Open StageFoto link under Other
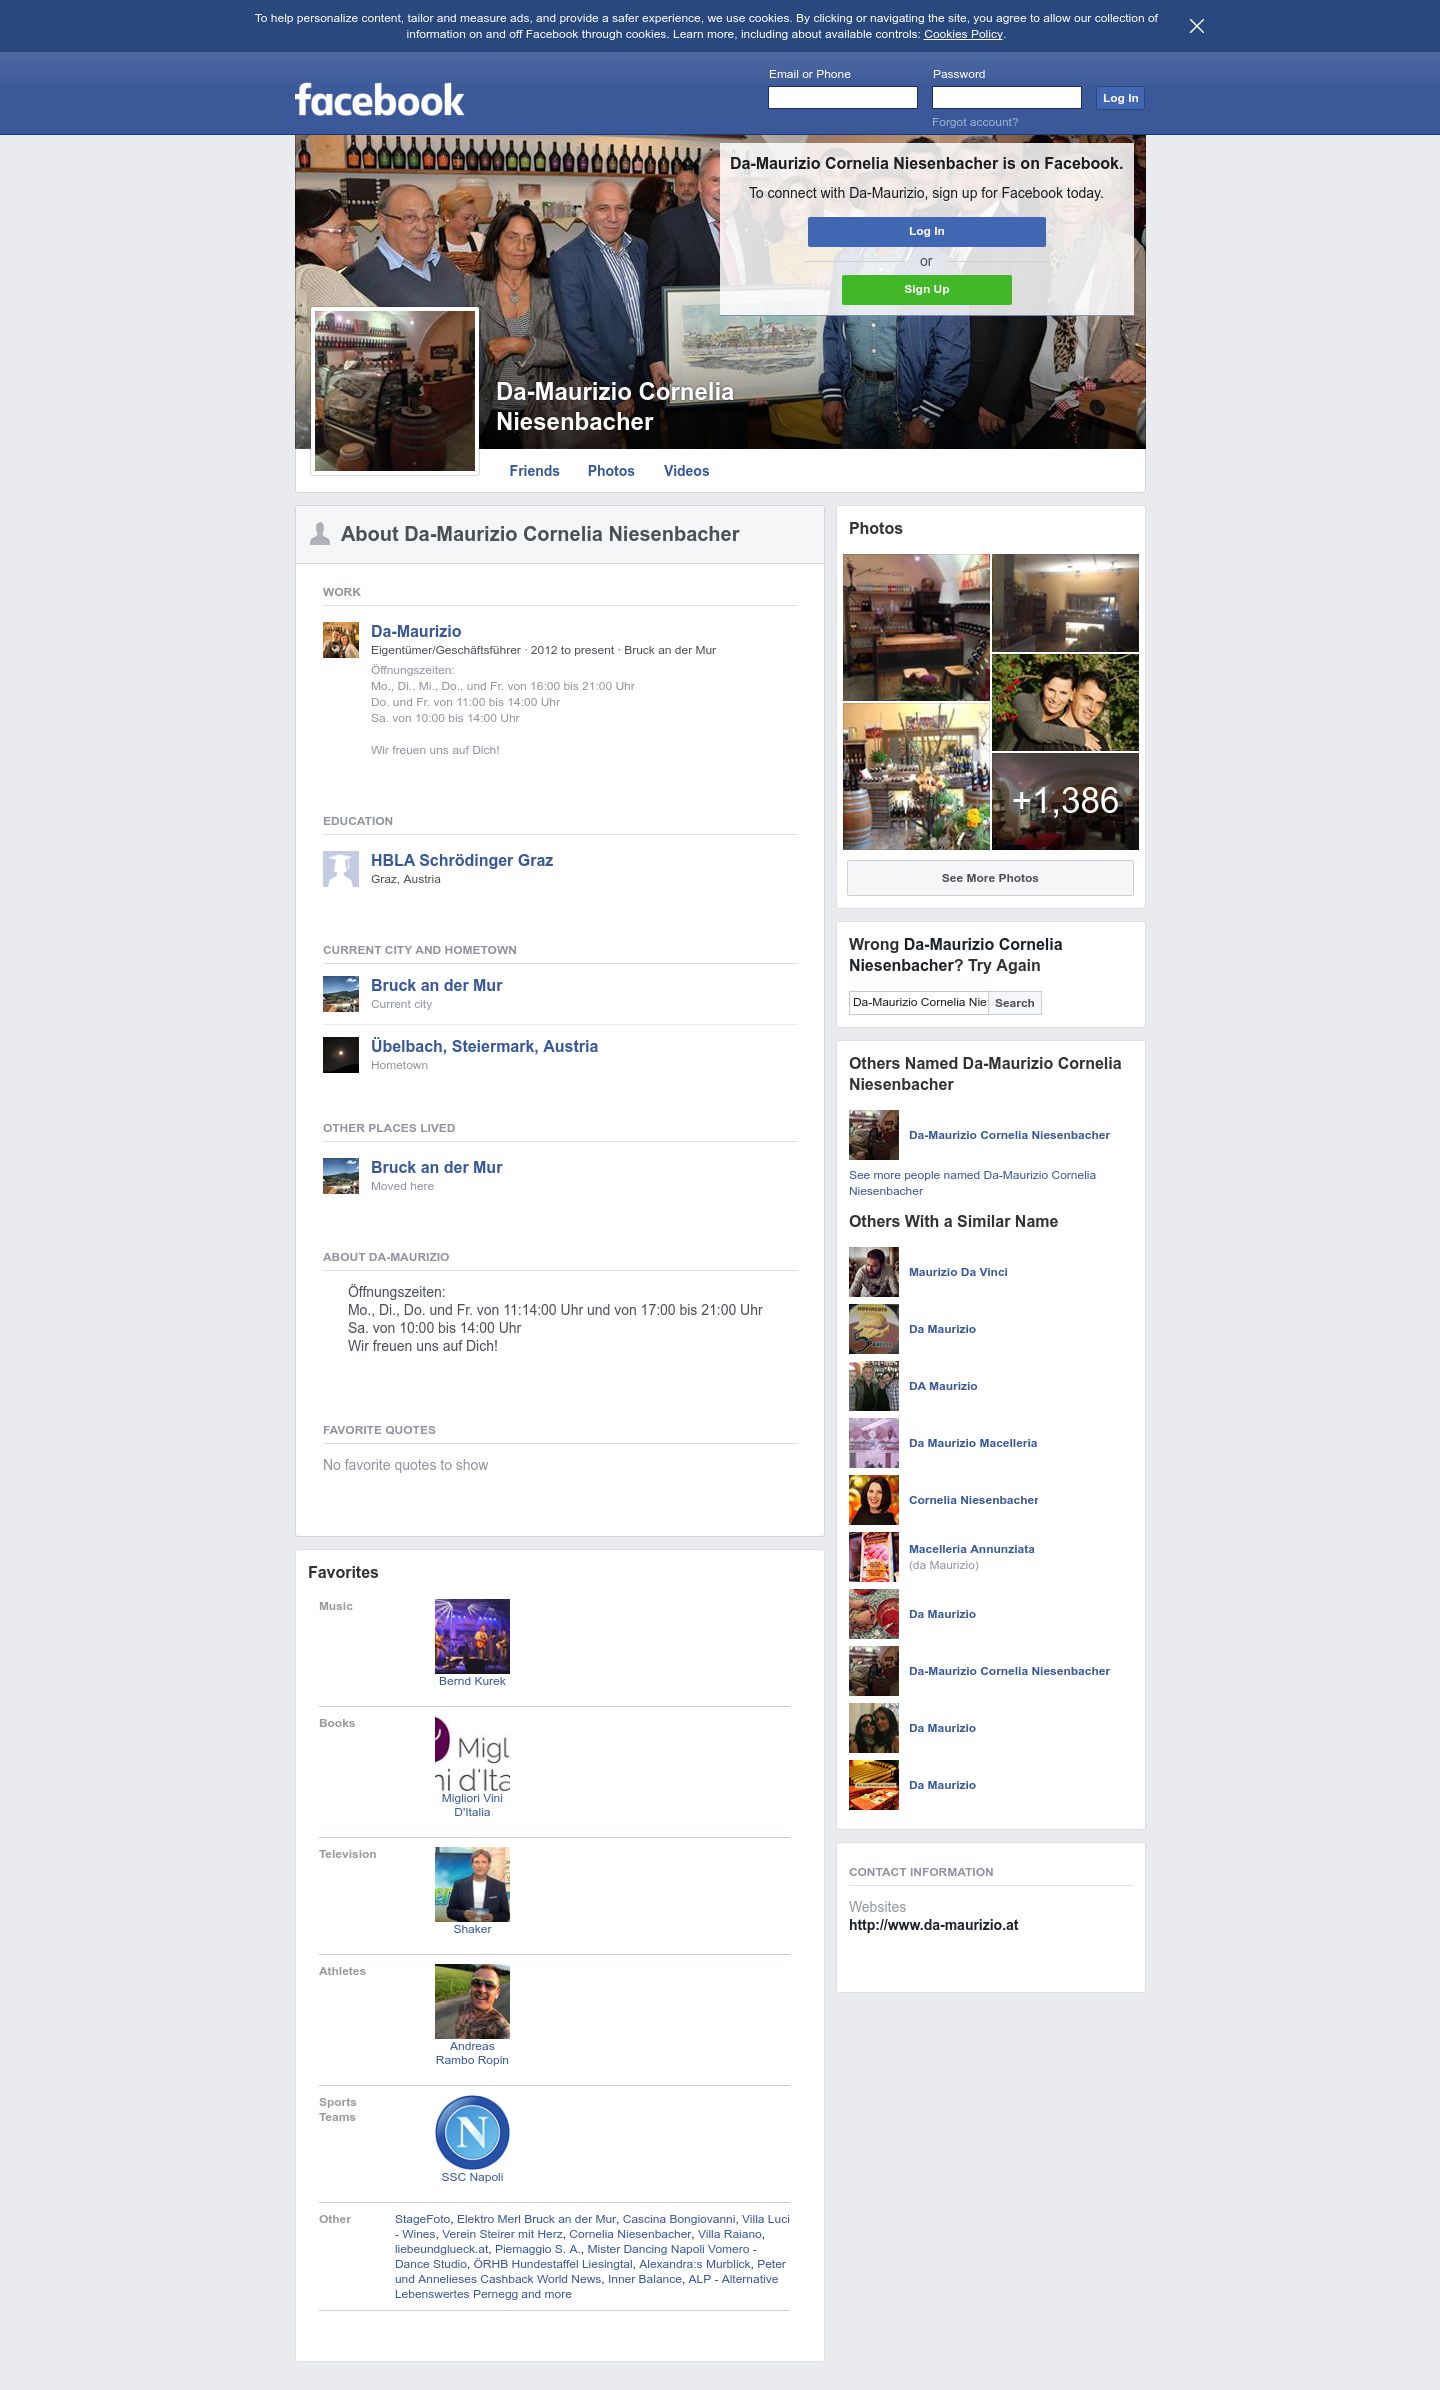The image size is (1440, 2390). (422, 2219)
